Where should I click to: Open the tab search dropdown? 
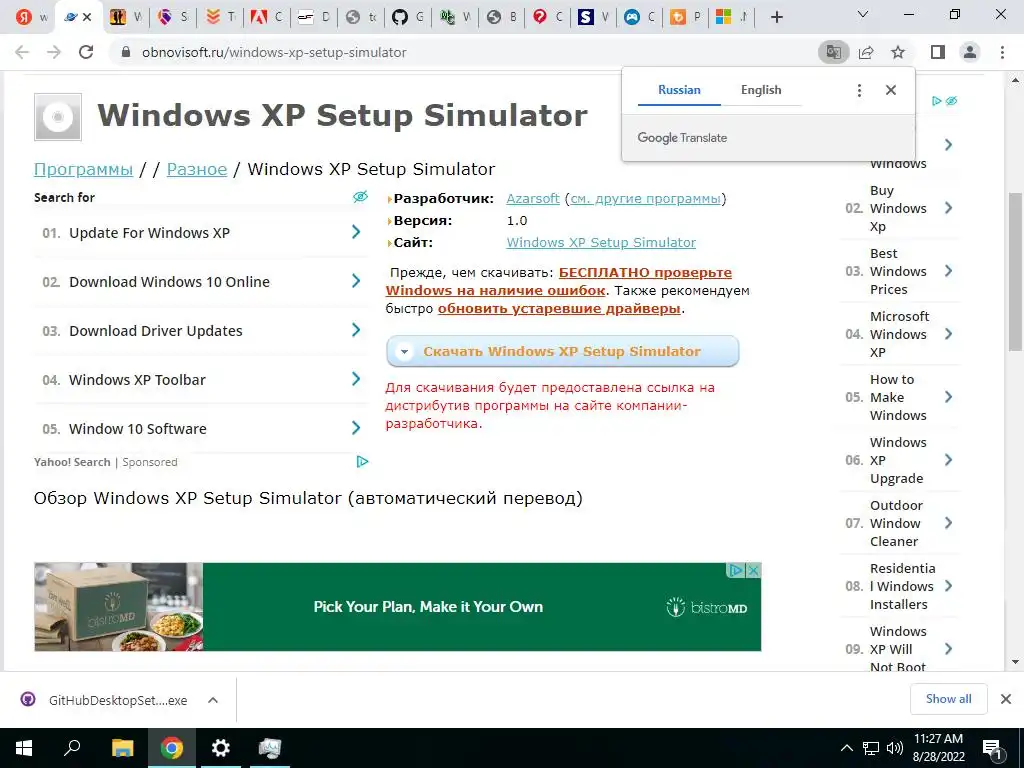click(863, 14)
